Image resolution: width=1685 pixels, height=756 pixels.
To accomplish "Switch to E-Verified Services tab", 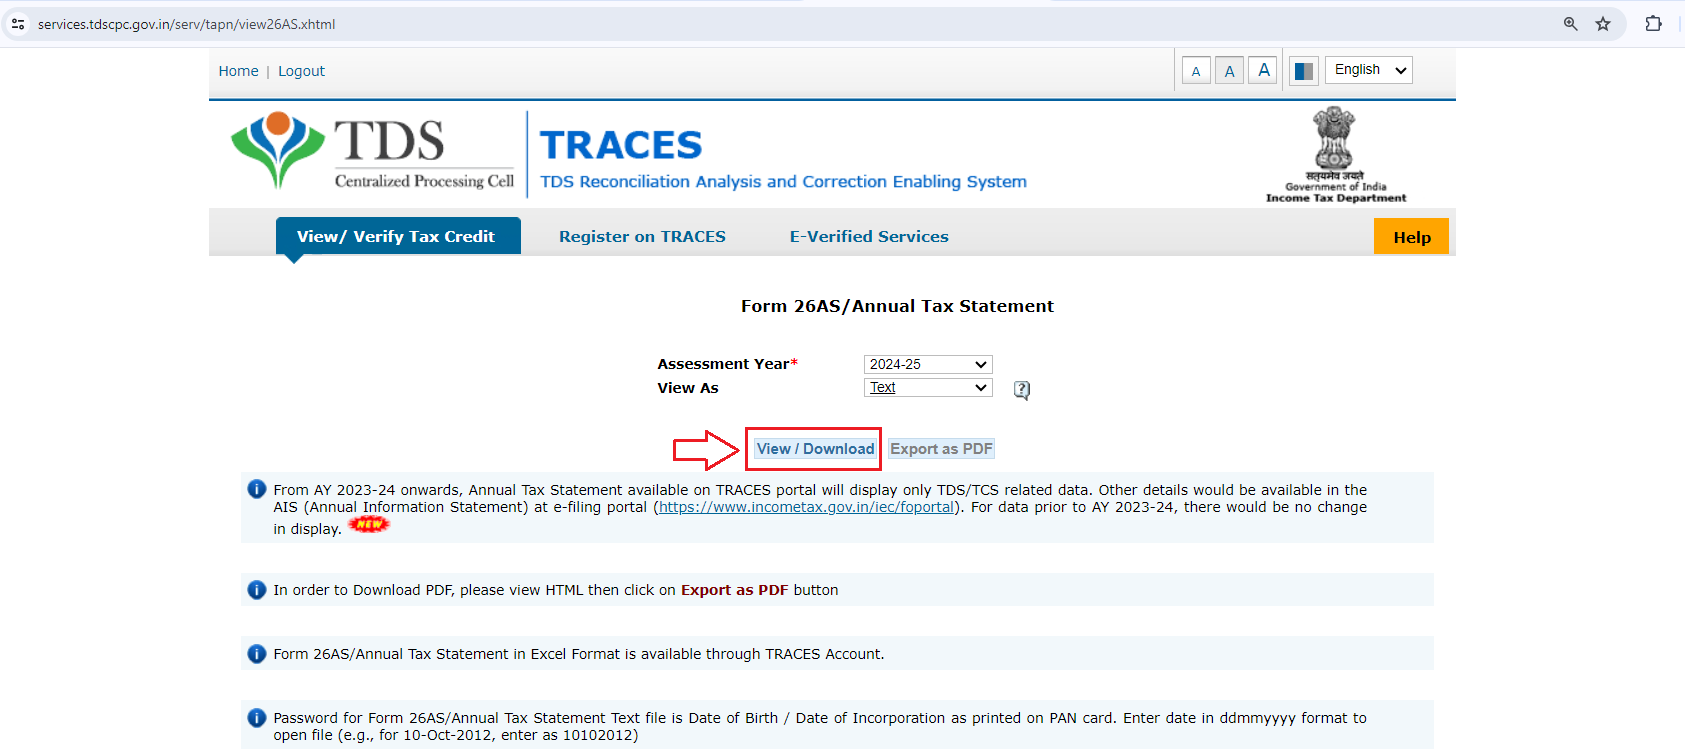I will pos(869,236).
